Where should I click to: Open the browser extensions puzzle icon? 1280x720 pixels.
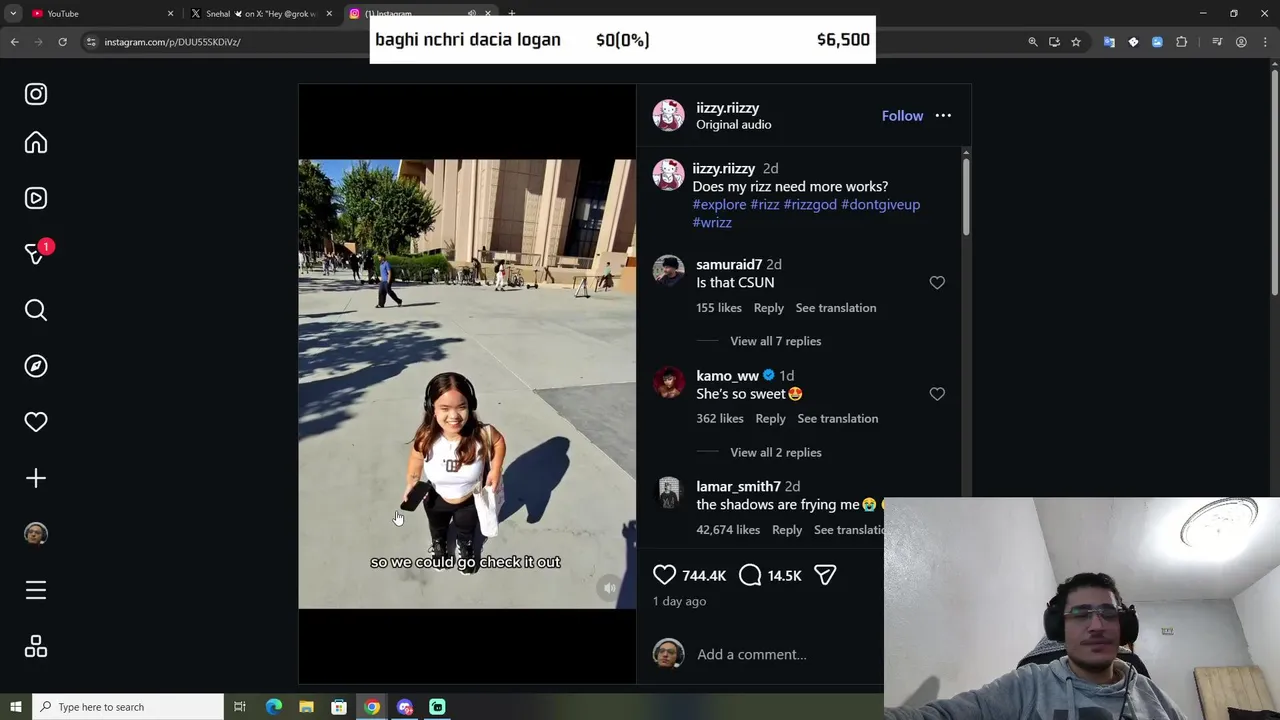pos(1182,42)
